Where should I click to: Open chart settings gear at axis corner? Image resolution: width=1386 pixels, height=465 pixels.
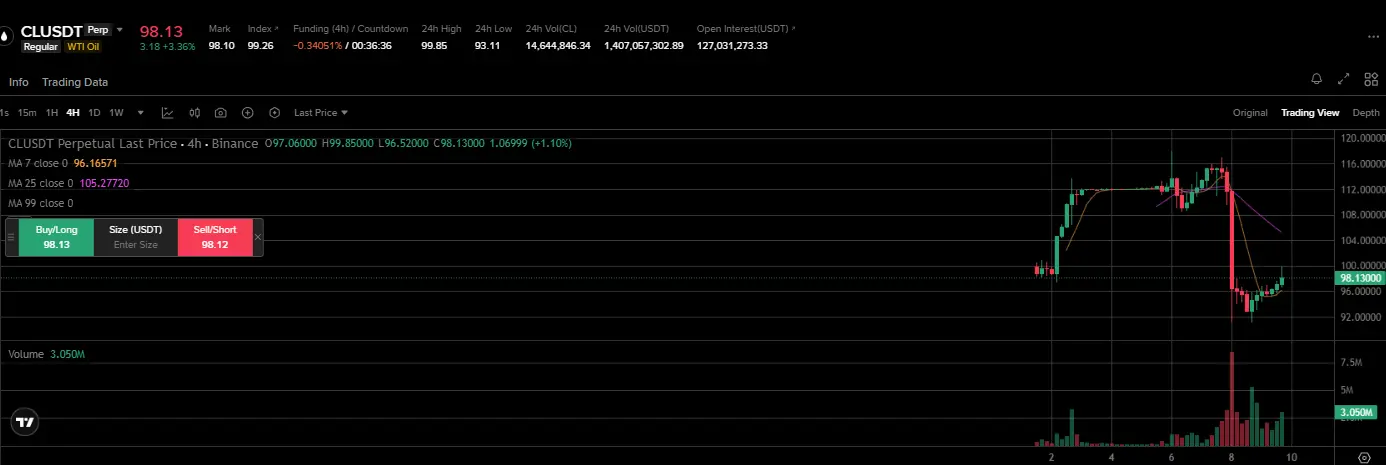(x=1363, y=456)
